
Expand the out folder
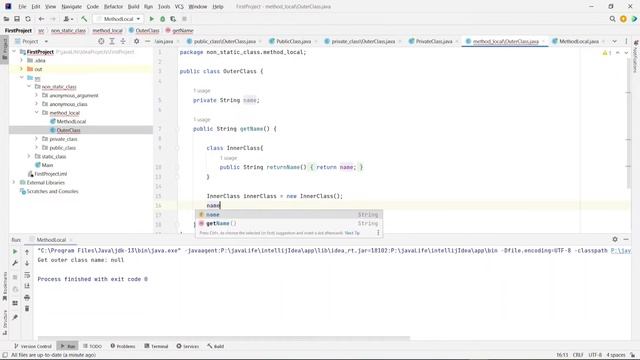coord(22,69)
